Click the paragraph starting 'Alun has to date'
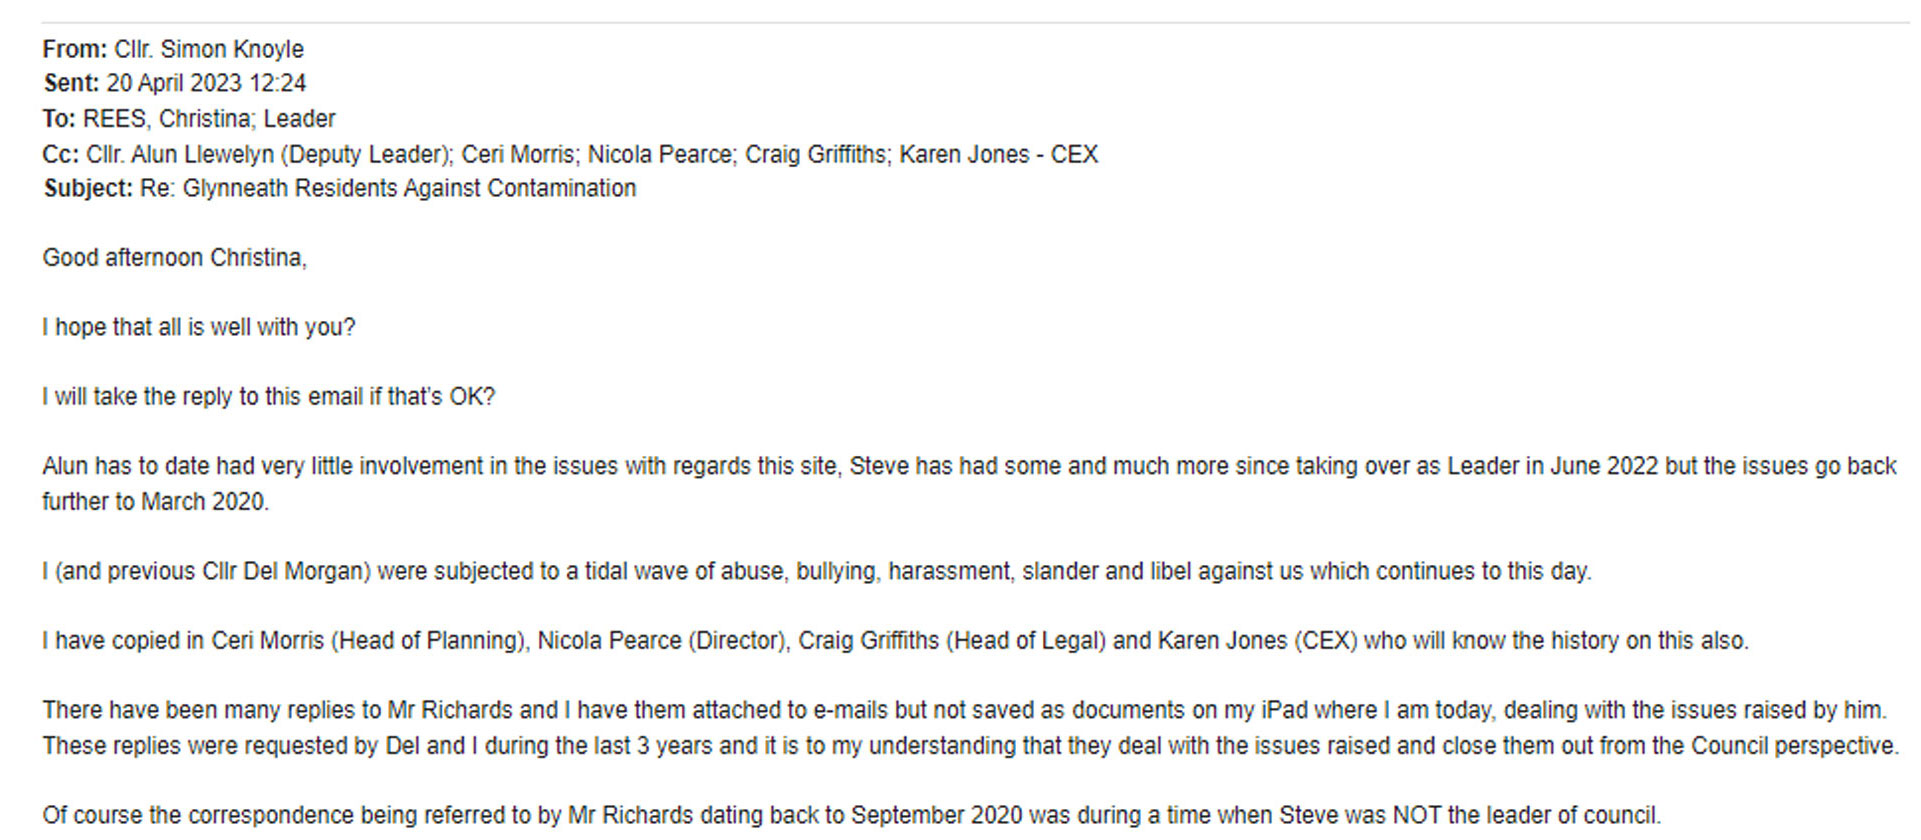Viewport: 1921px width, 840px height. point(969,484)
